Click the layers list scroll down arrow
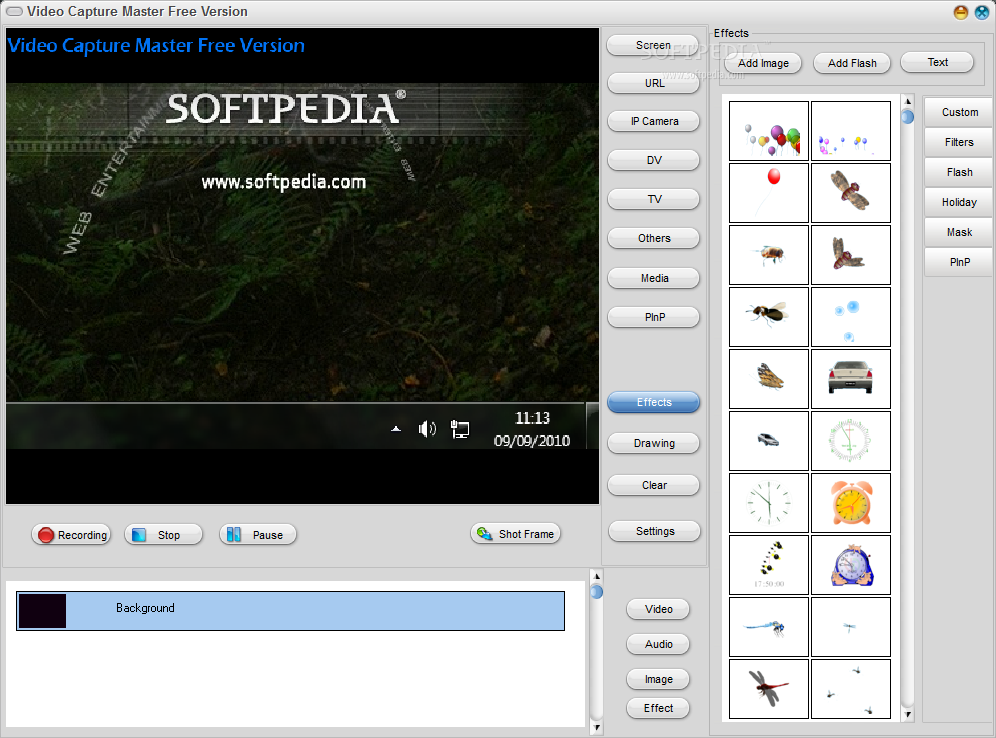This screenshot has height=738, width=996. tap(596, 727)
